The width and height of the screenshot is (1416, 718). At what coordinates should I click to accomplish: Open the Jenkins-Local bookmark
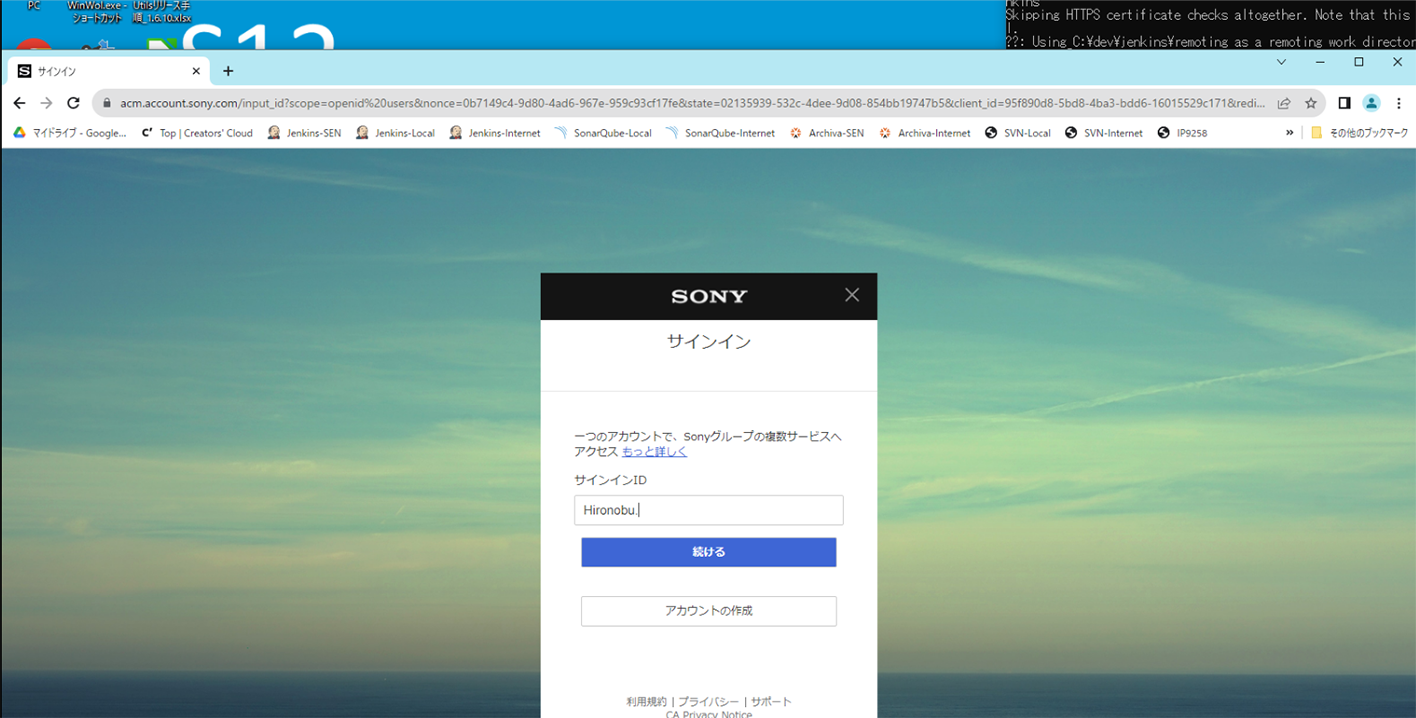point(395,133)
